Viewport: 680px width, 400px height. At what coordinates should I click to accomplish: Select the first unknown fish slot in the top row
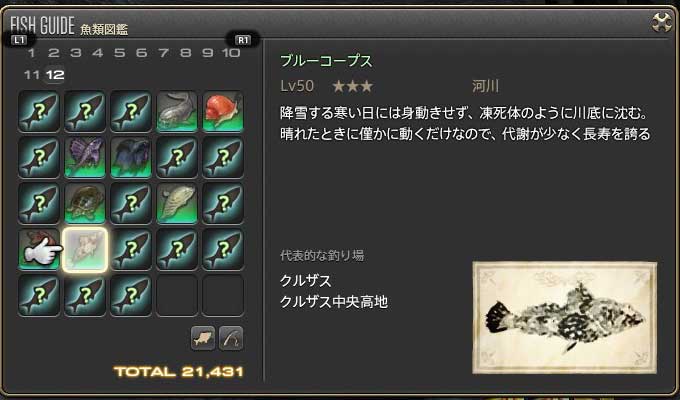39,111
